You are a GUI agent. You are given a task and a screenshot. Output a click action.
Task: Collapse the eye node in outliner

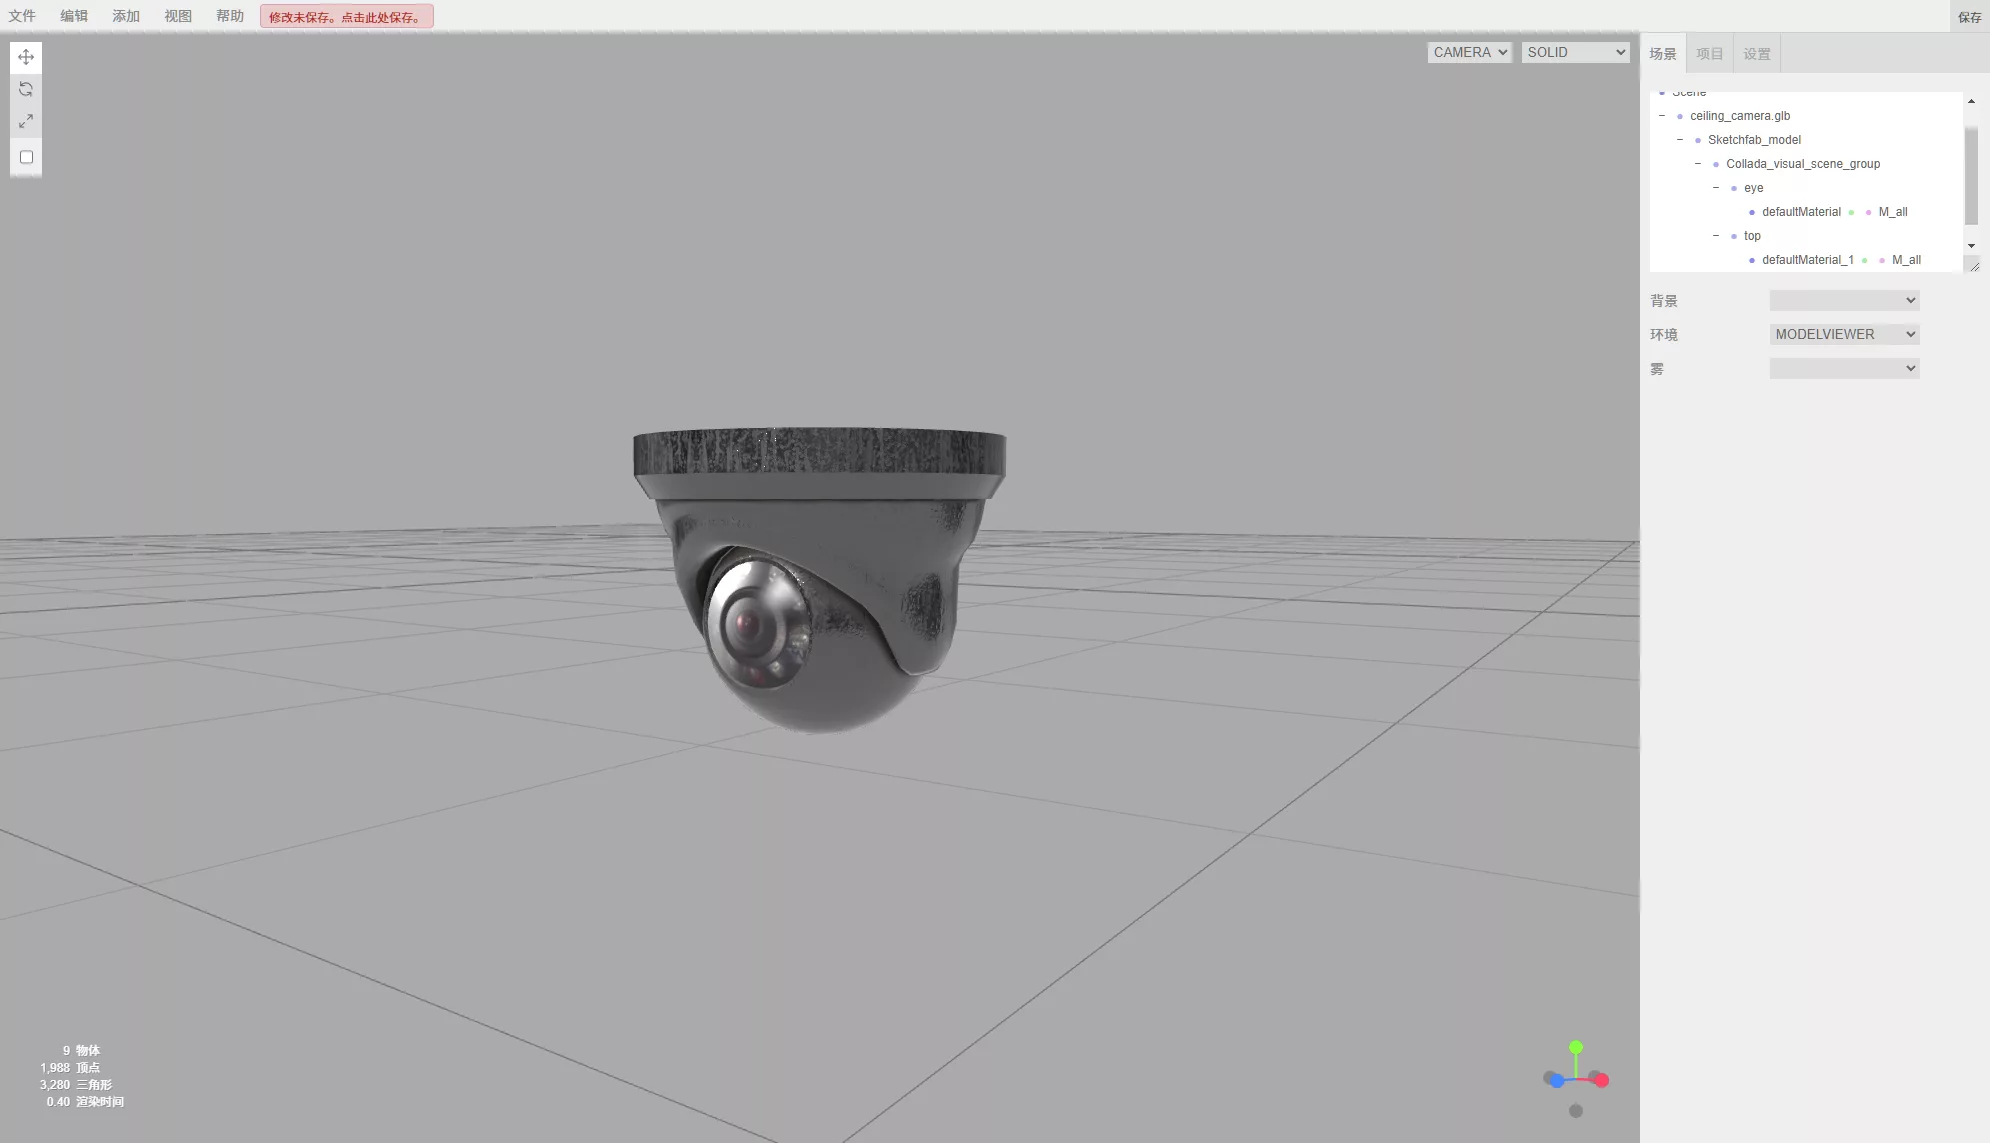[1716, 188]
